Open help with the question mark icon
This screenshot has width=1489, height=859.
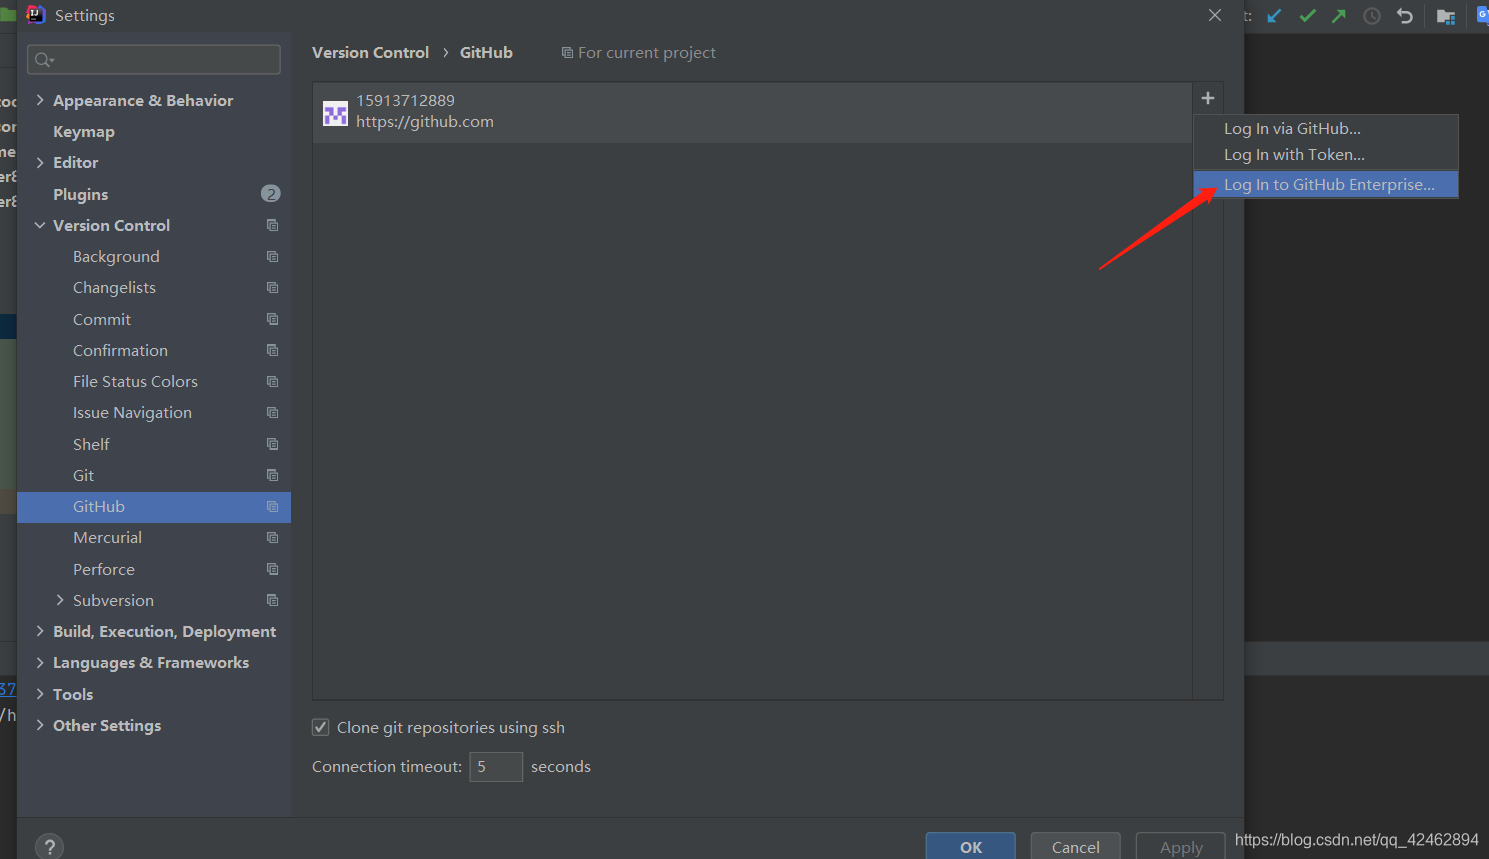pos(49,846)
